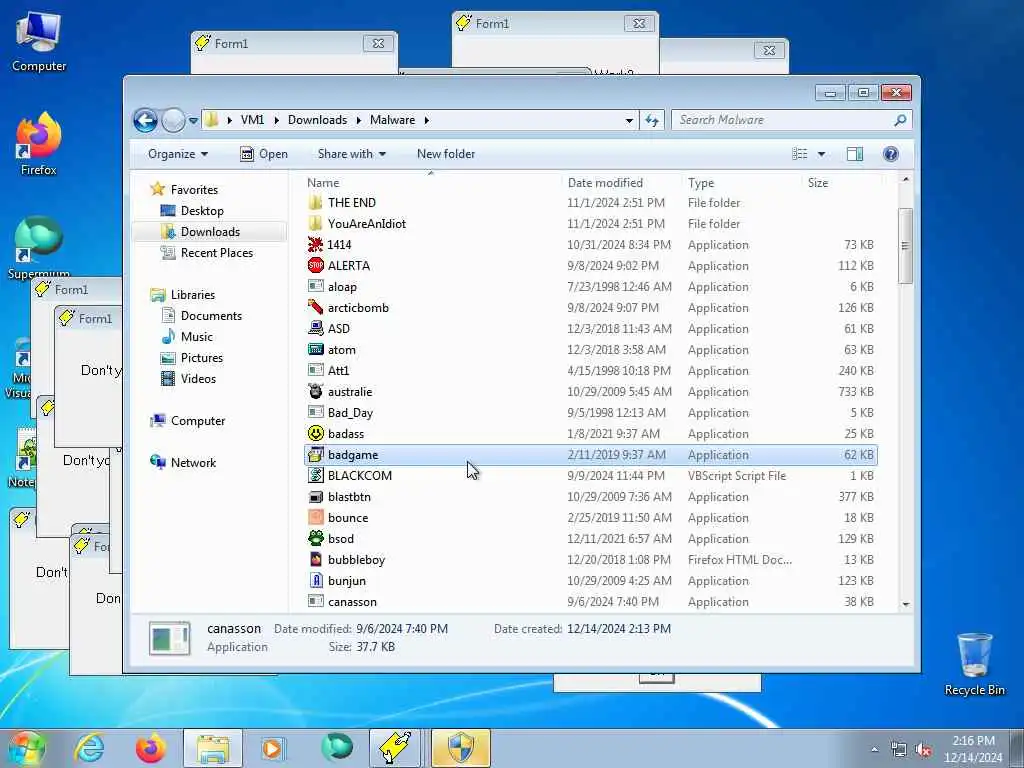
Task: Sort by Date modified column header
Action: [x=605, y=184]
